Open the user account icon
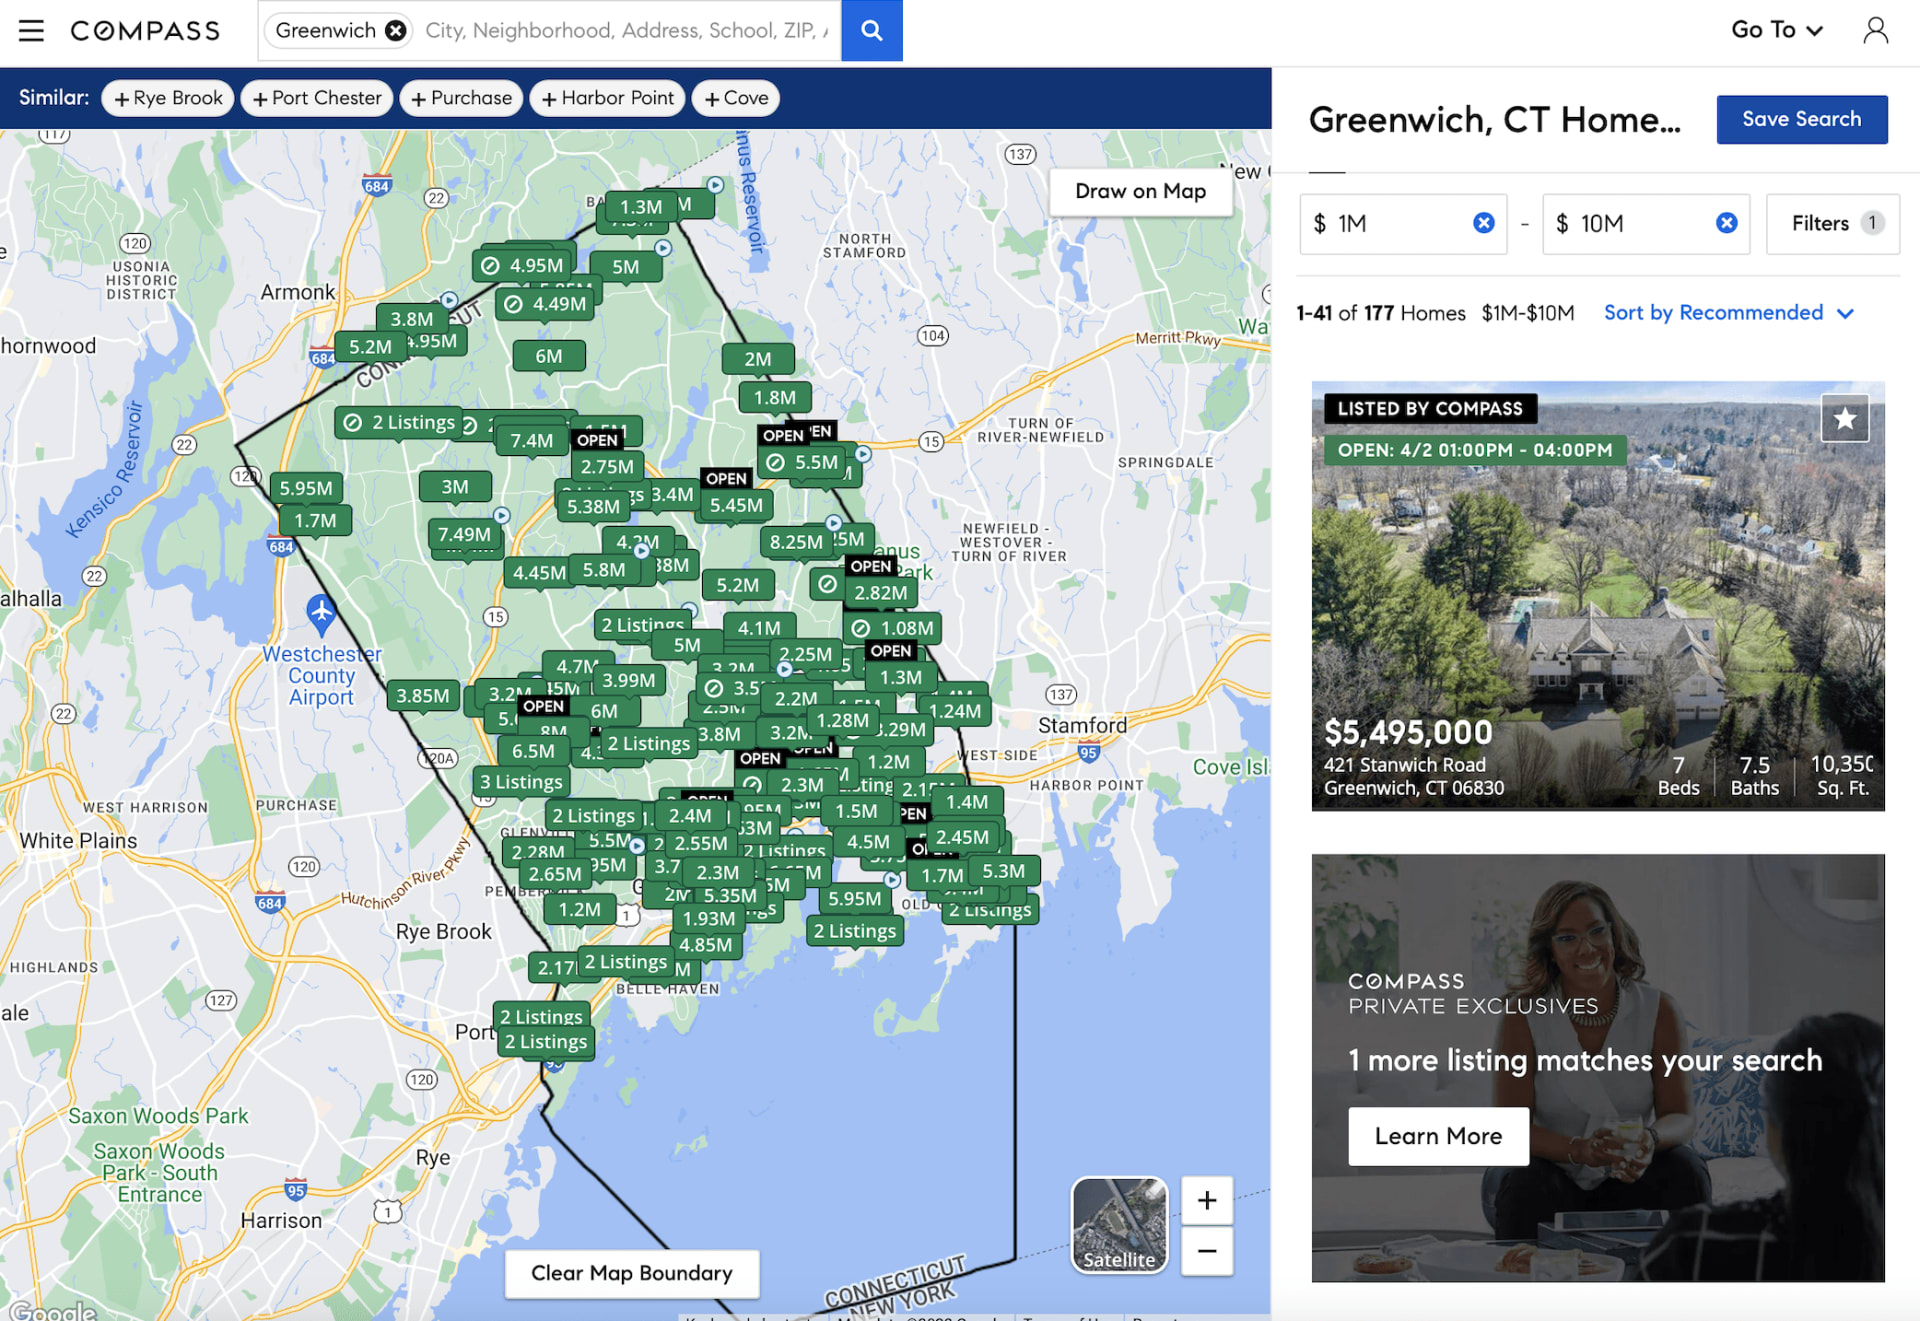The width and height of the screenshot is (1920, 1321). [1875, 30]
